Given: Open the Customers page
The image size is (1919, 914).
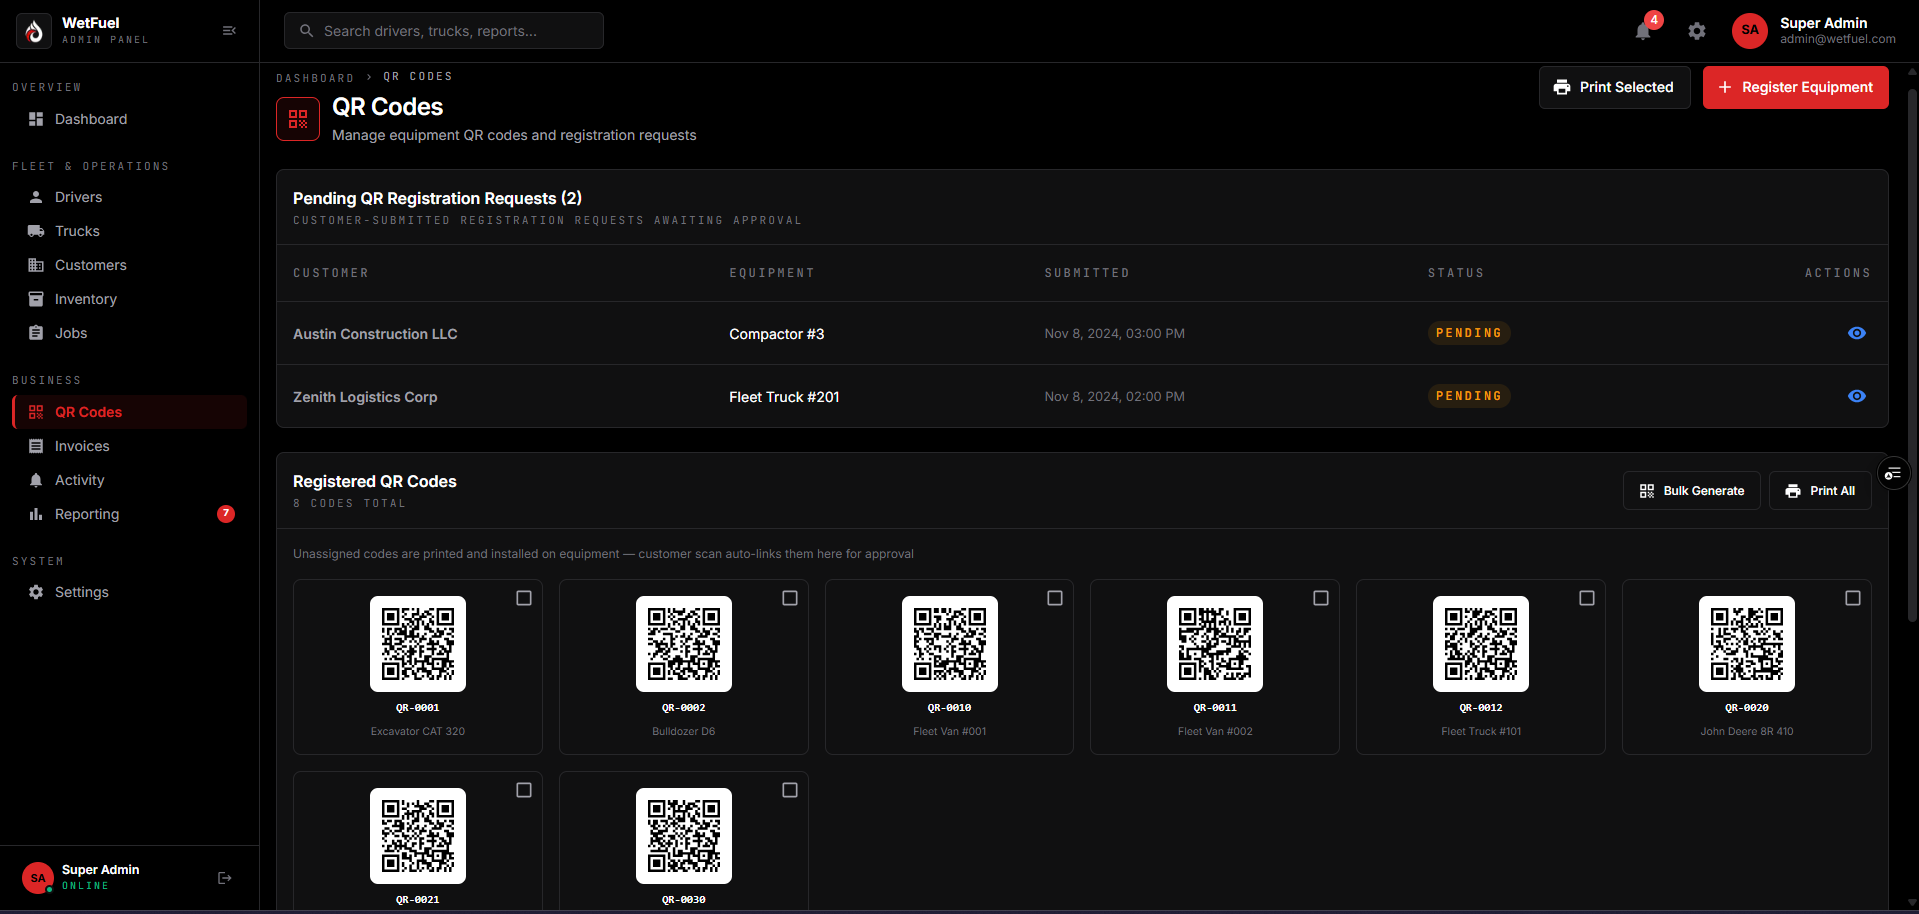Looking at the screenshot, I should [x=129, y=265].
